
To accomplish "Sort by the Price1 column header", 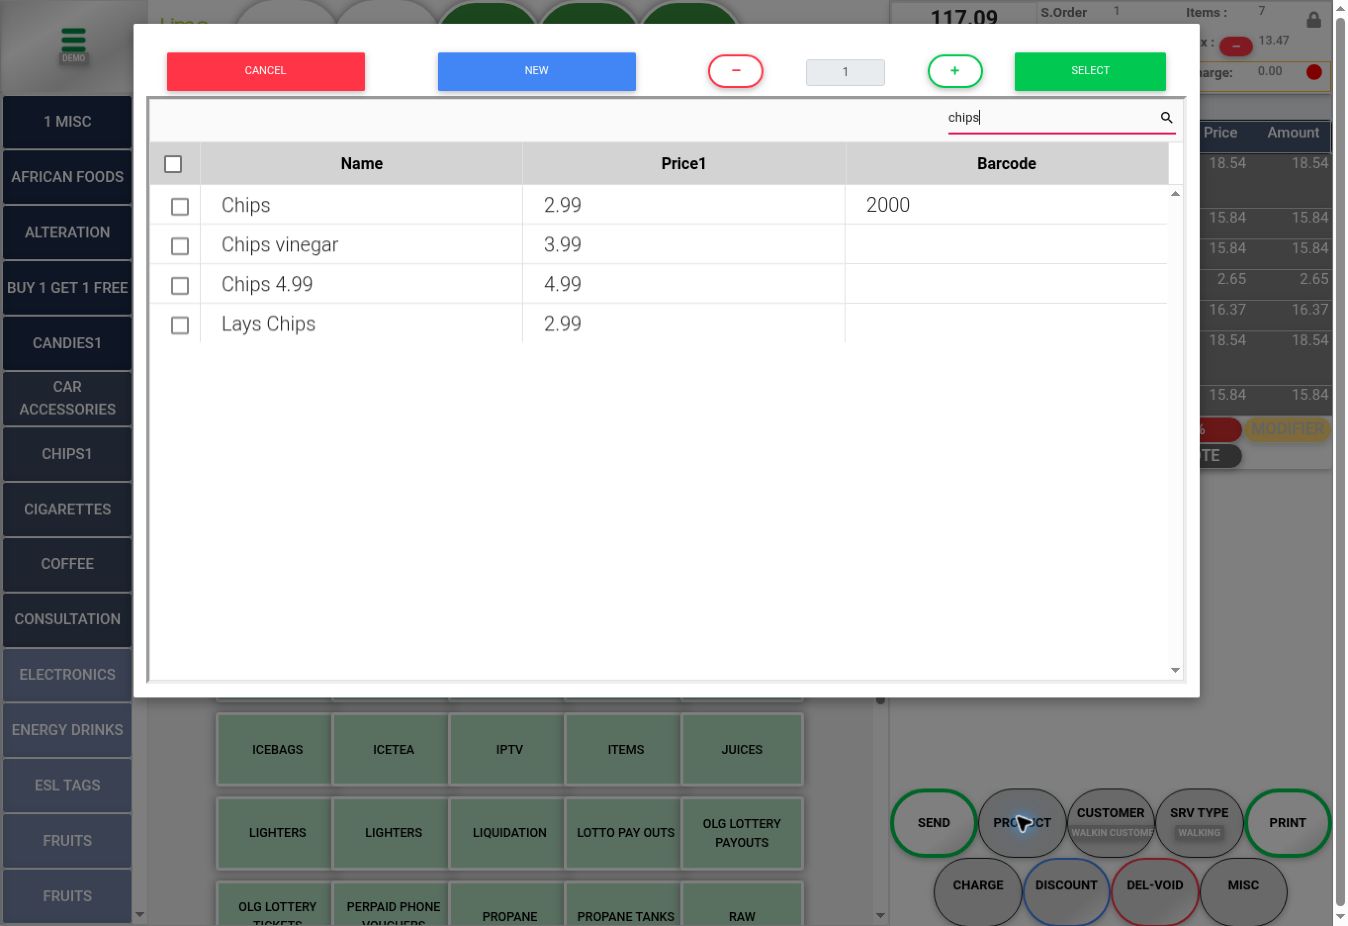I will [684, 164].
